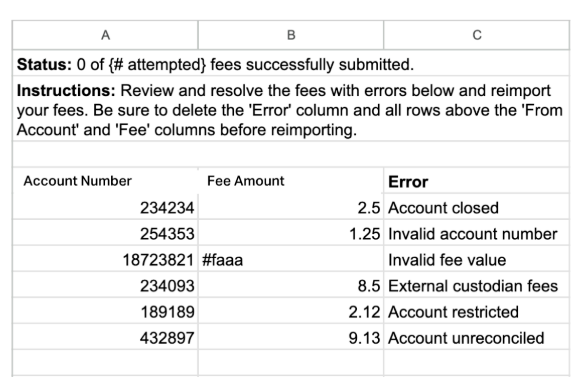Select the Account closed error cell
Screen dimensions: 584x388
[476, 207]
